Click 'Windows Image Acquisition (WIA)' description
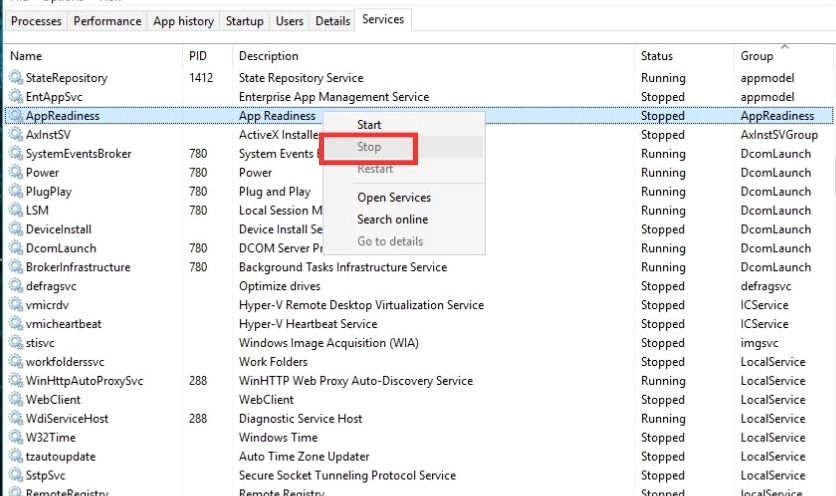 [x=328, y=343]
